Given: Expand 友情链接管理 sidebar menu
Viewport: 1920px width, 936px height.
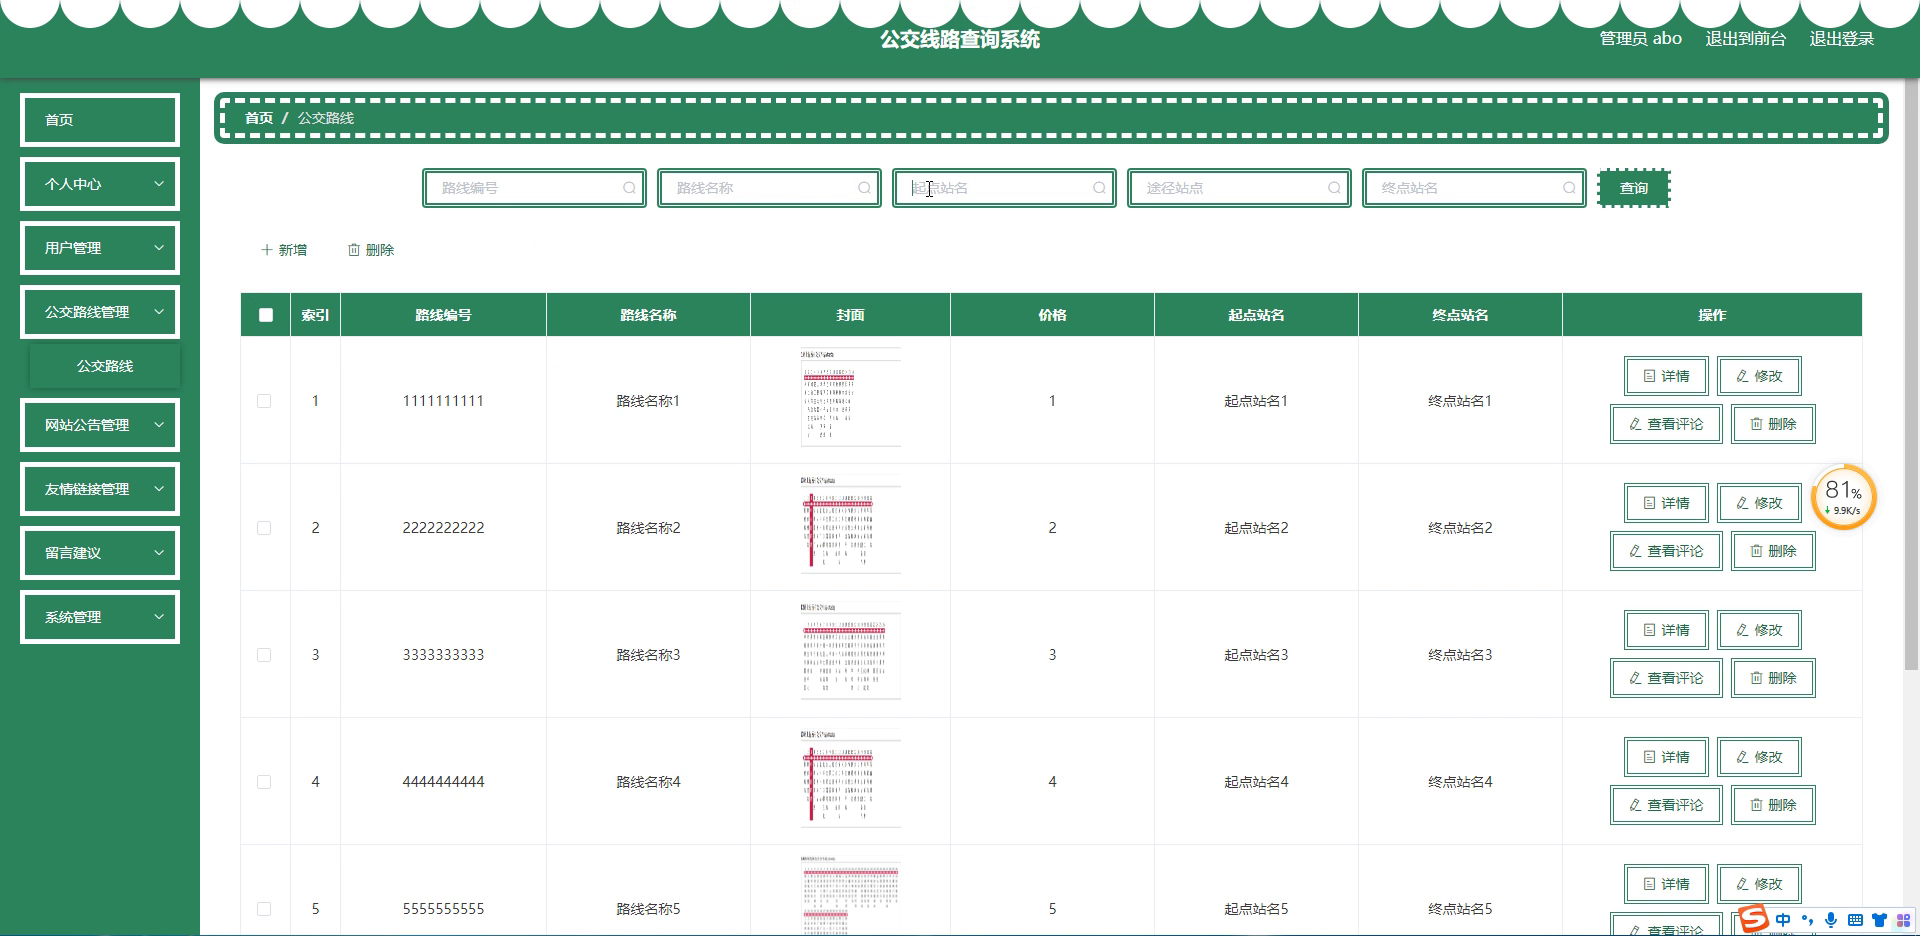Looking at the screenshot, I should (x=100, y=489).
